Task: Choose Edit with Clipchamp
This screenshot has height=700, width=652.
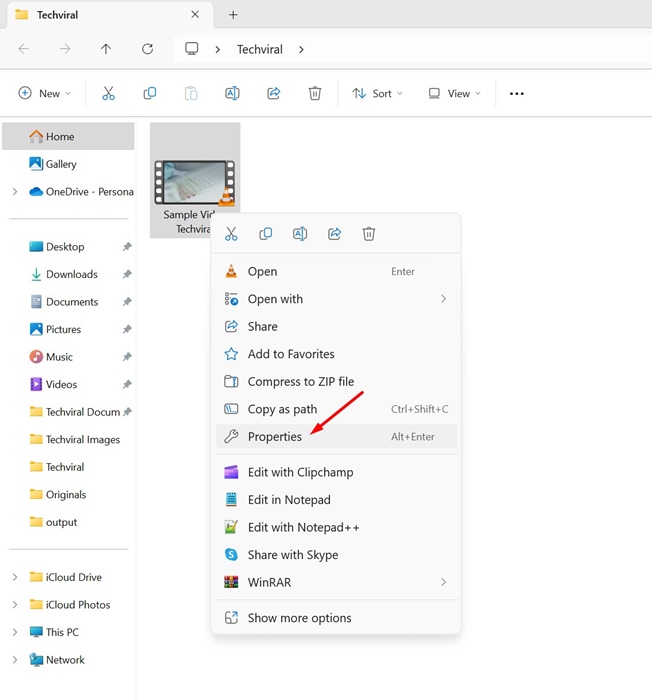Action: tap(300, 472)
